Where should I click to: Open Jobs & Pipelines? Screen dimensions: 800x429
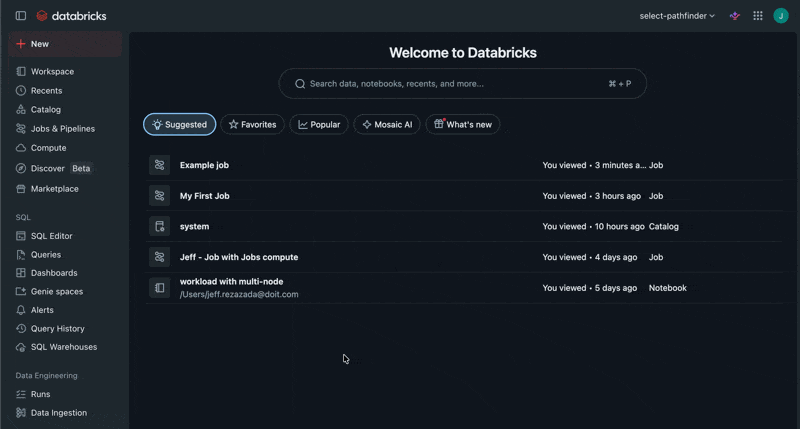(x=65, y=129)
